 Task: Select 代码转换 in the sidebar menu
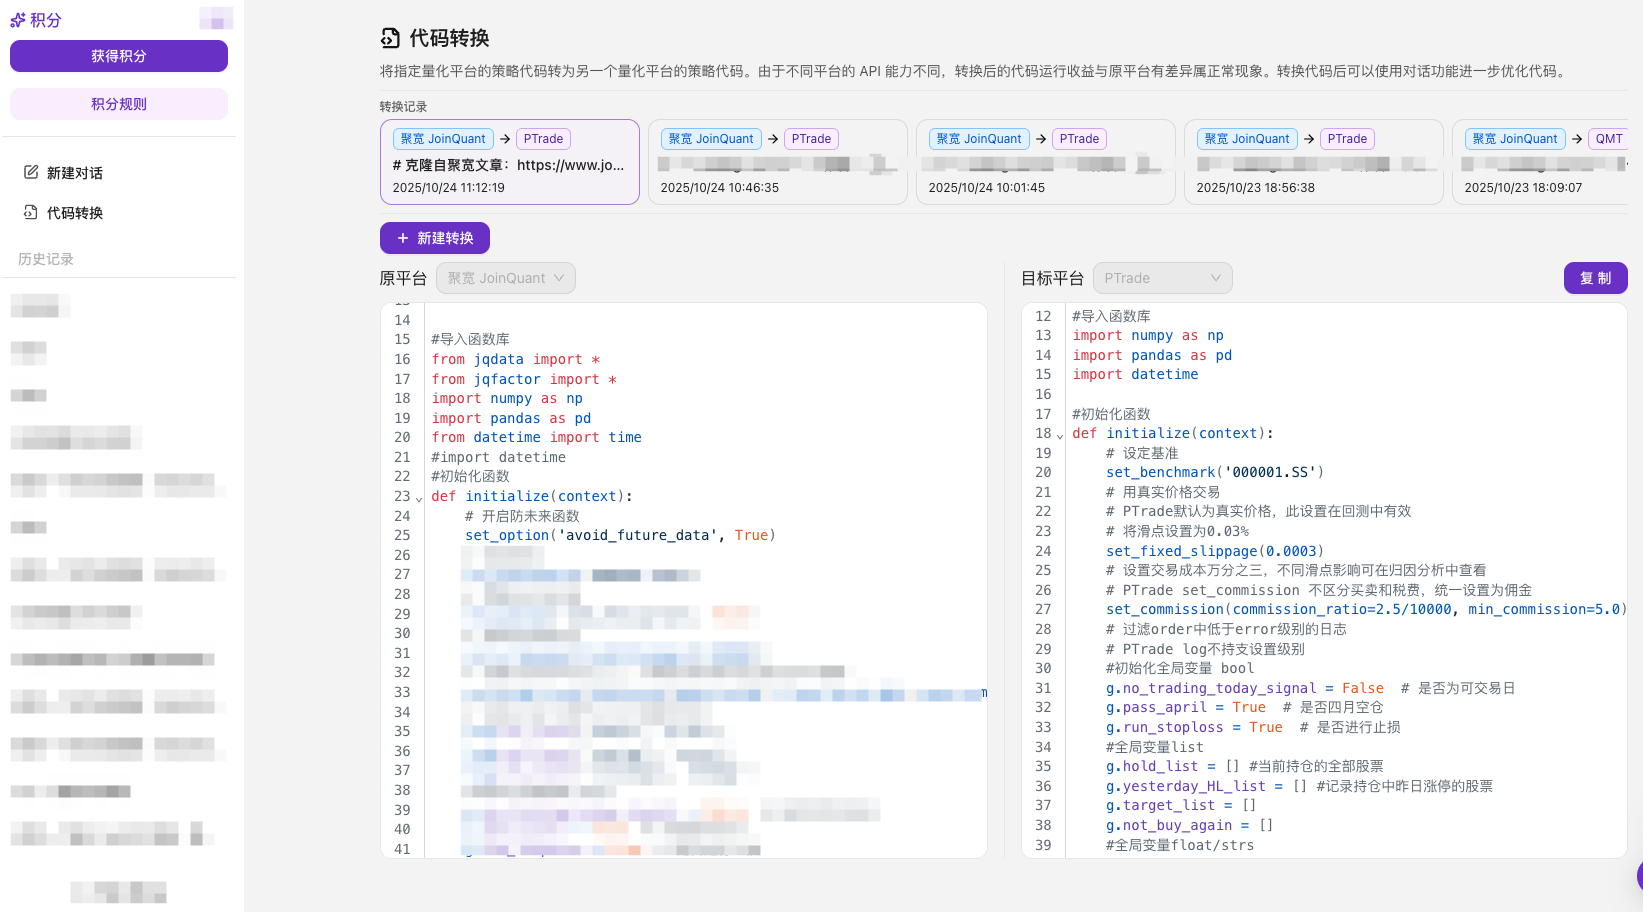tap(74, 213)
